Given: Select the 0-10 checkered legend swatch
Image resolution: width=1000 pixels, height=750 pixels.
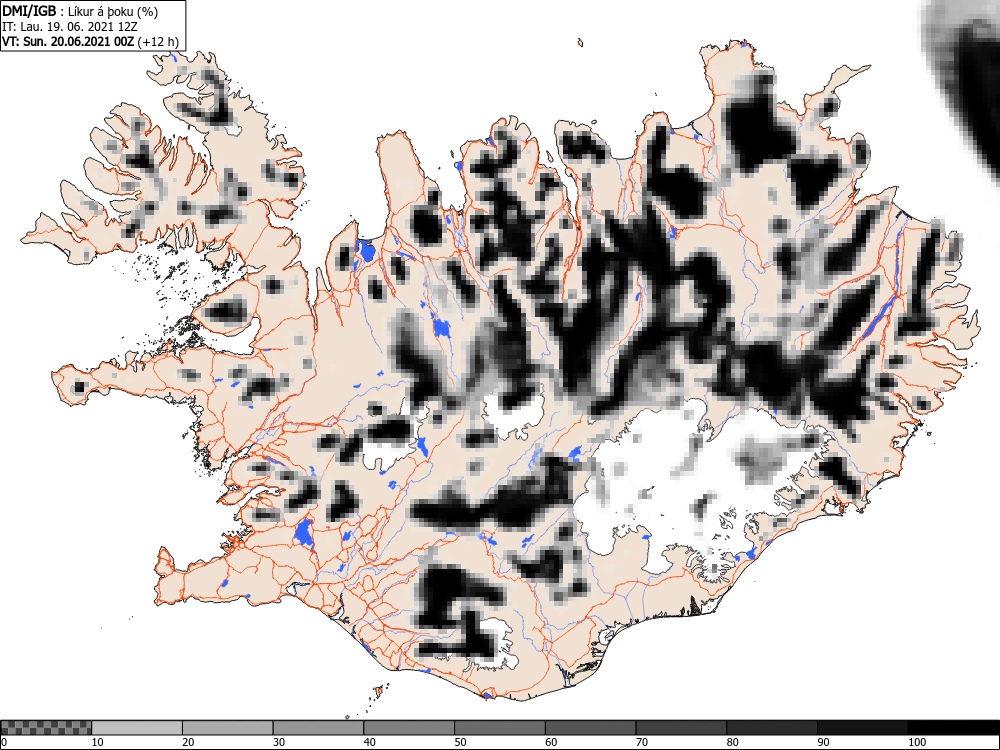Looking at the screenshot, I should 47,727.
